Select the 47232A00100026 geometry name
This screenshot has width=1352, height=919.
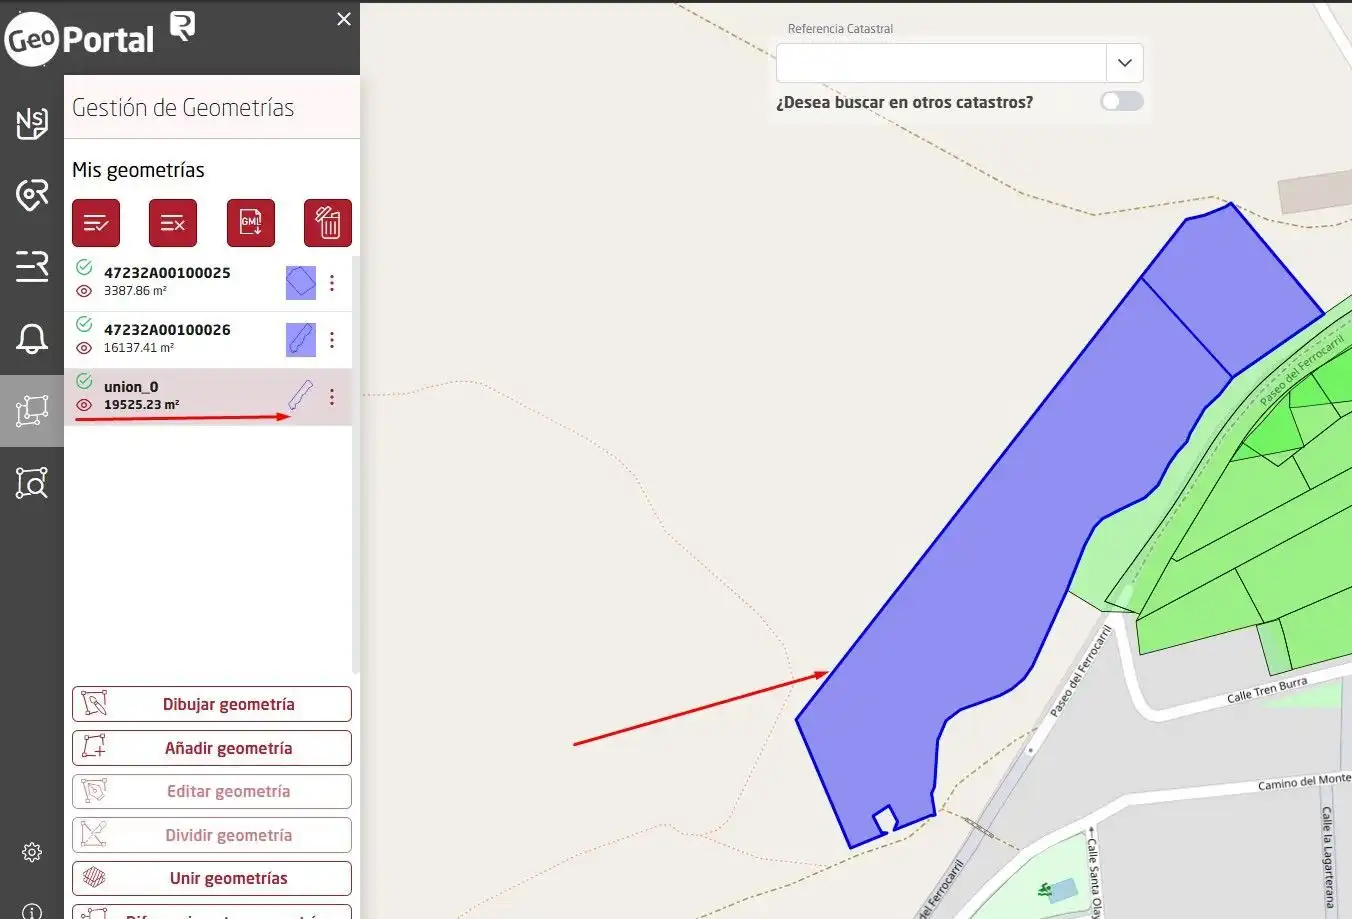167,329
